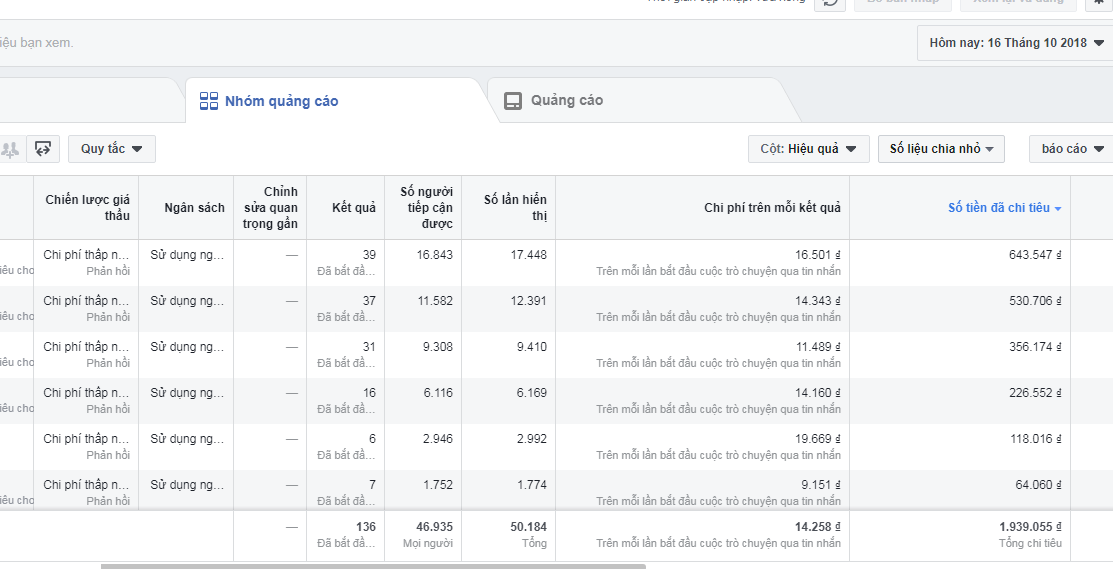This screenshot has width=1113, height=569.
Task: Select the Số lần hiển thị column header
Action: [x=514, y=208]
